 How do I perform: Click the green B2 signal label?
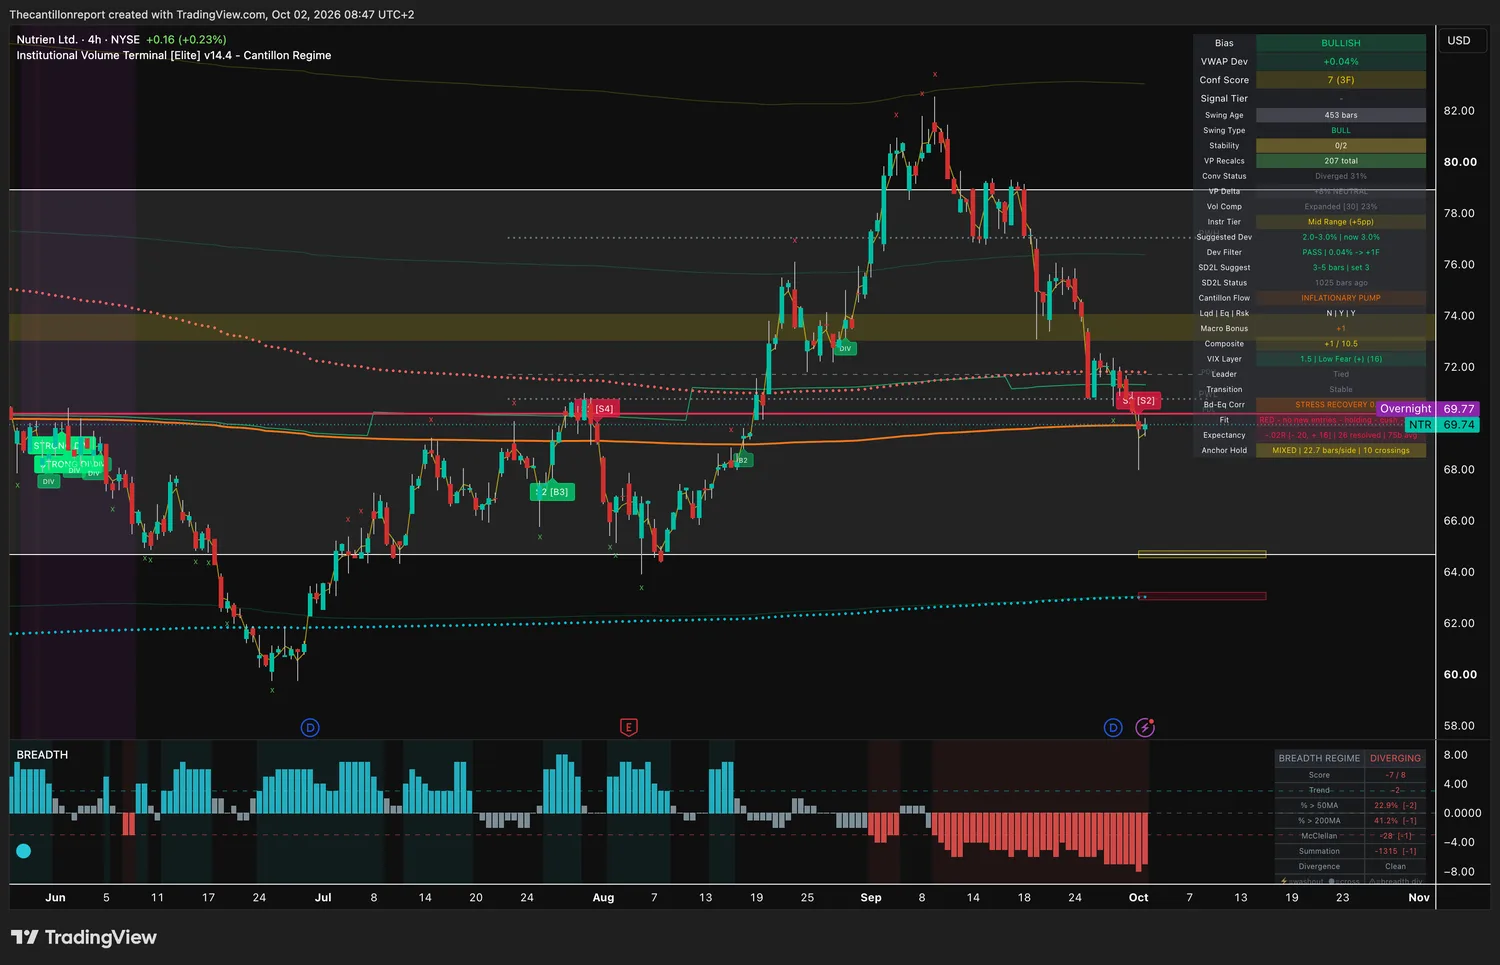[x=741, y=460]
